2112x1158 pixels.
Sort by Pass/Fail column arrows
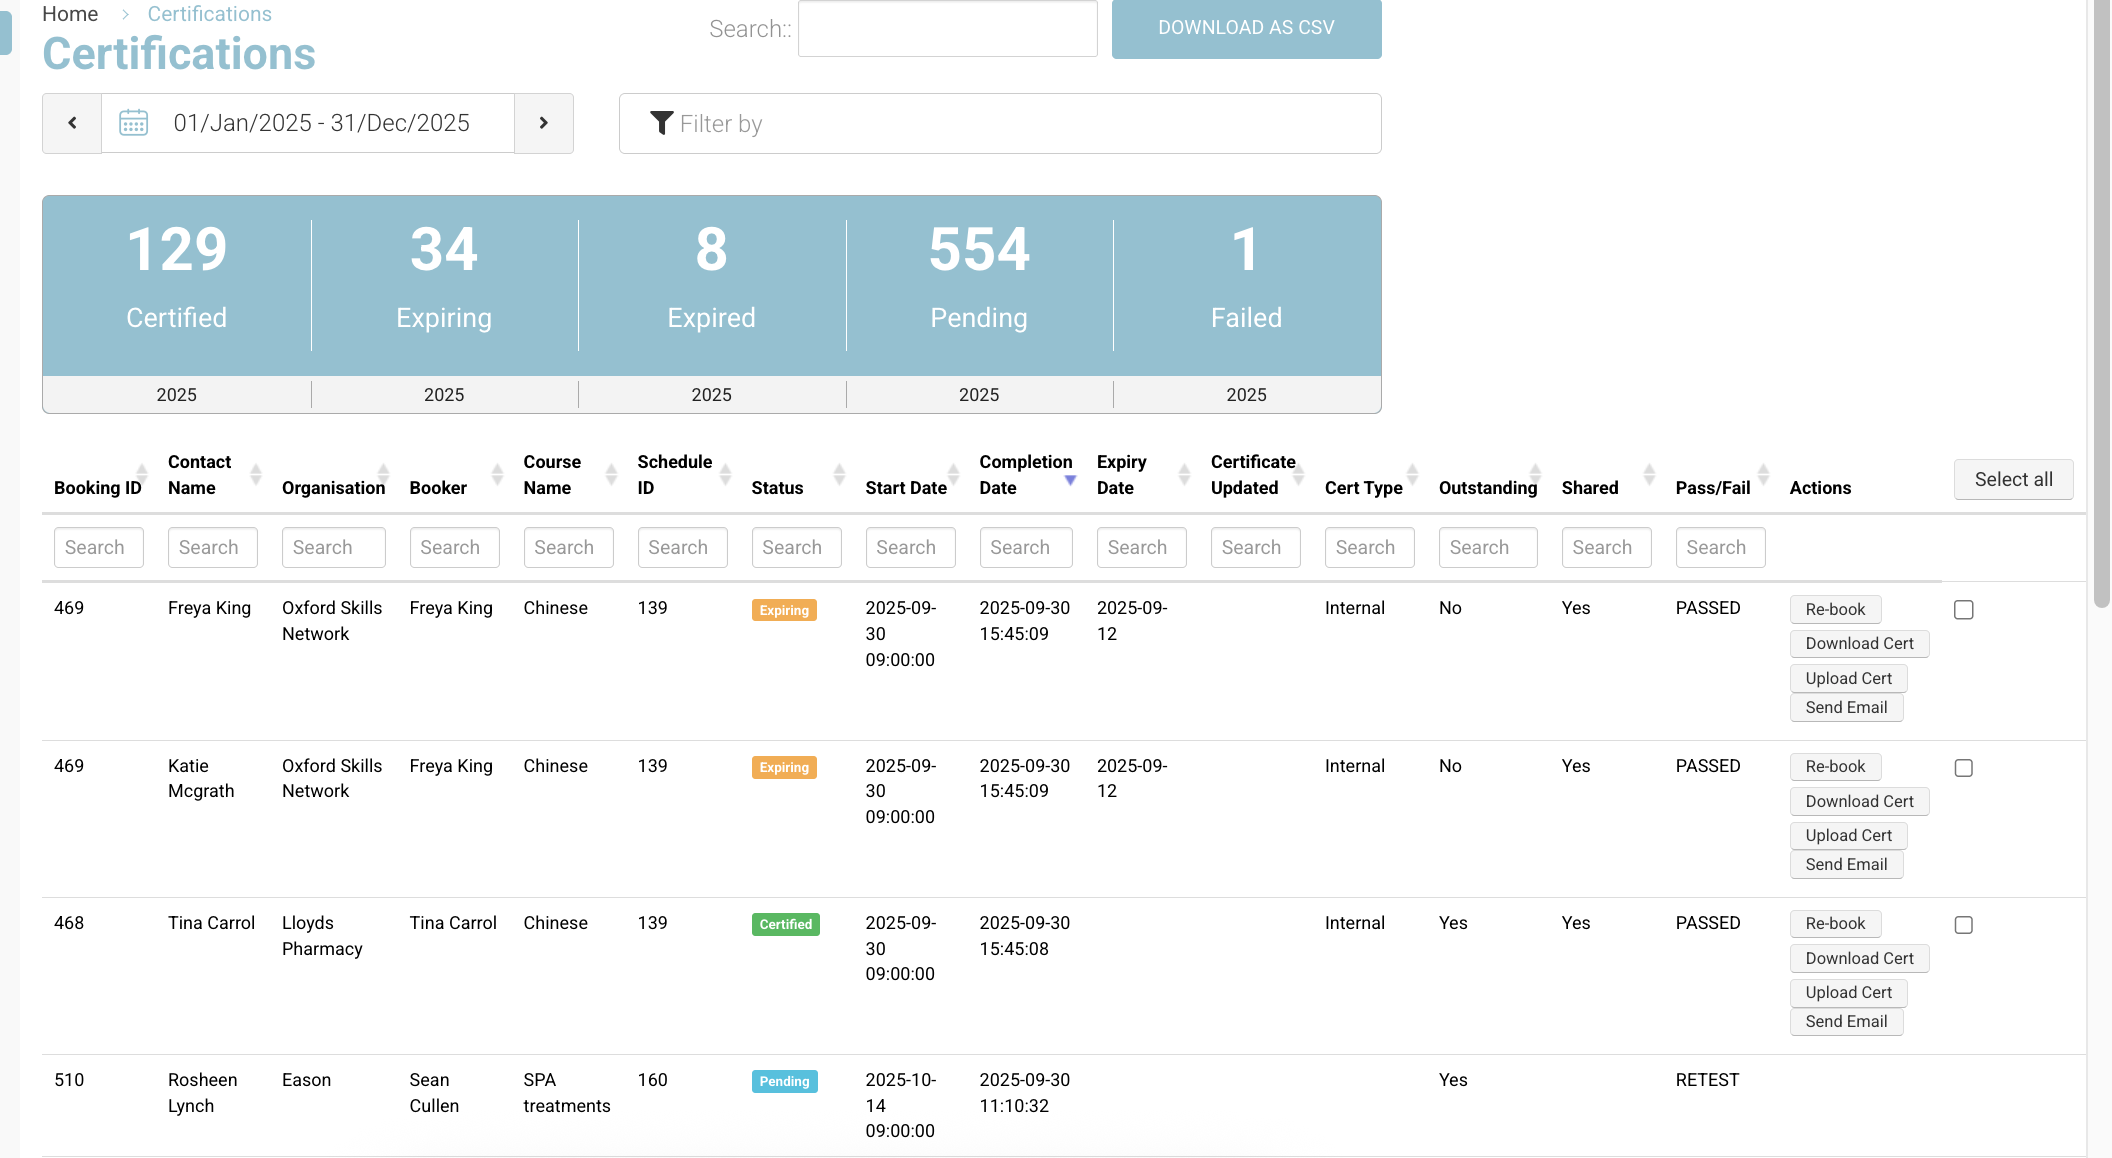(1763, 474)
